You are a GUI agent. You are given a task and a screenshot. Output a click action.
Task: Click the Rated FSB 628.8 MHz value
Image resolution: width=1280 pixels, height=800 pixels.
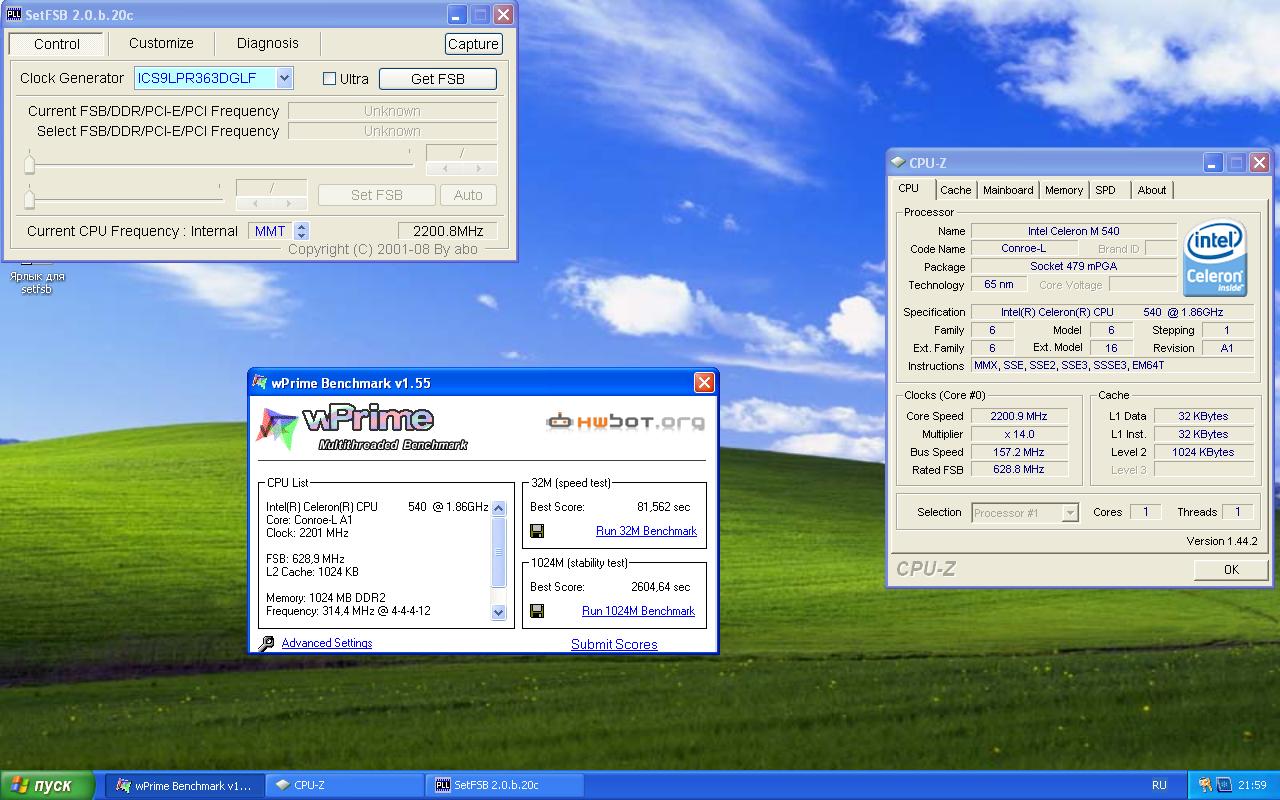click(1019, 469)
